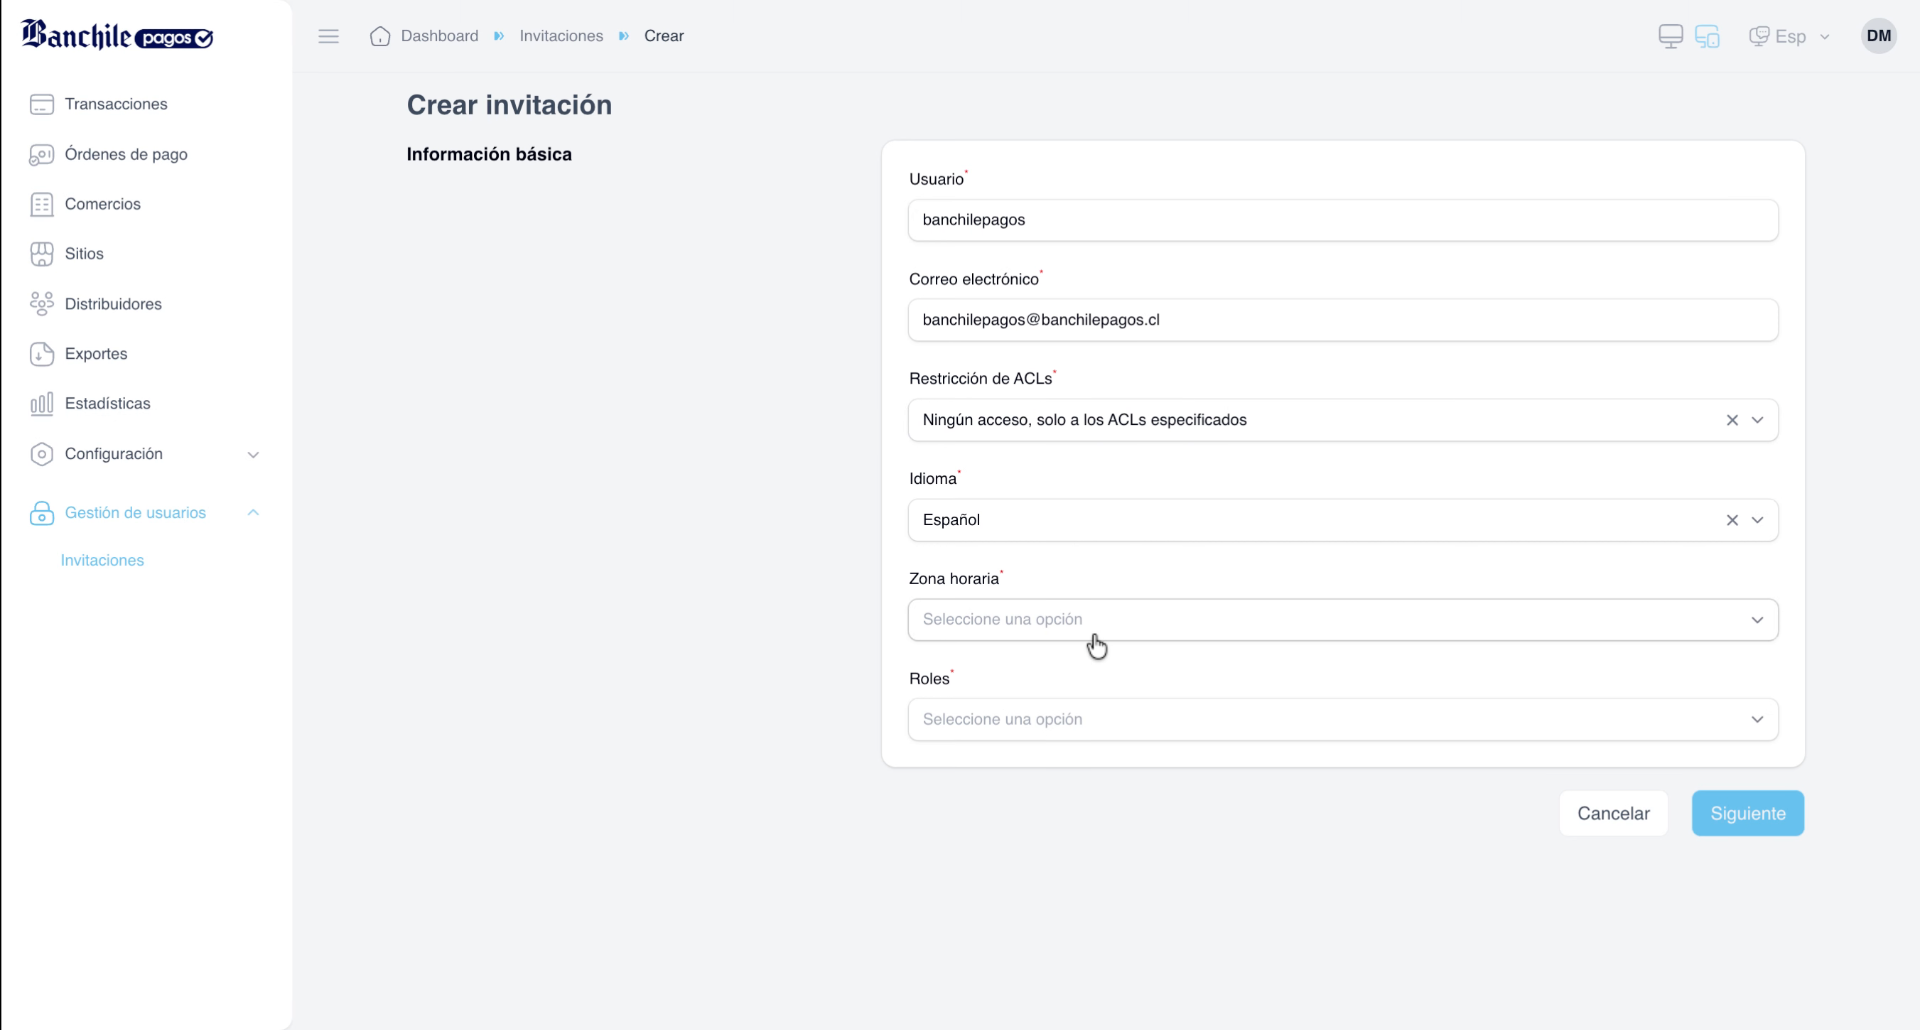The image size is (1920, 1030).
Task: Clear the Idioma Español selection
Action: (x=1732, y=520)
